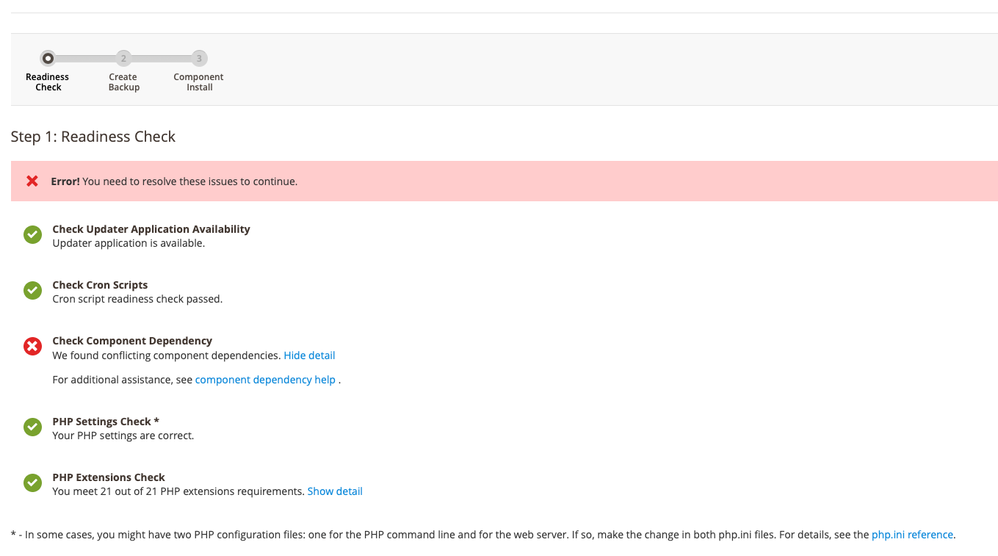Click the Readiness Check step circle
The image size is (998, 556).
pyautogui.click(x=48, y=59)
